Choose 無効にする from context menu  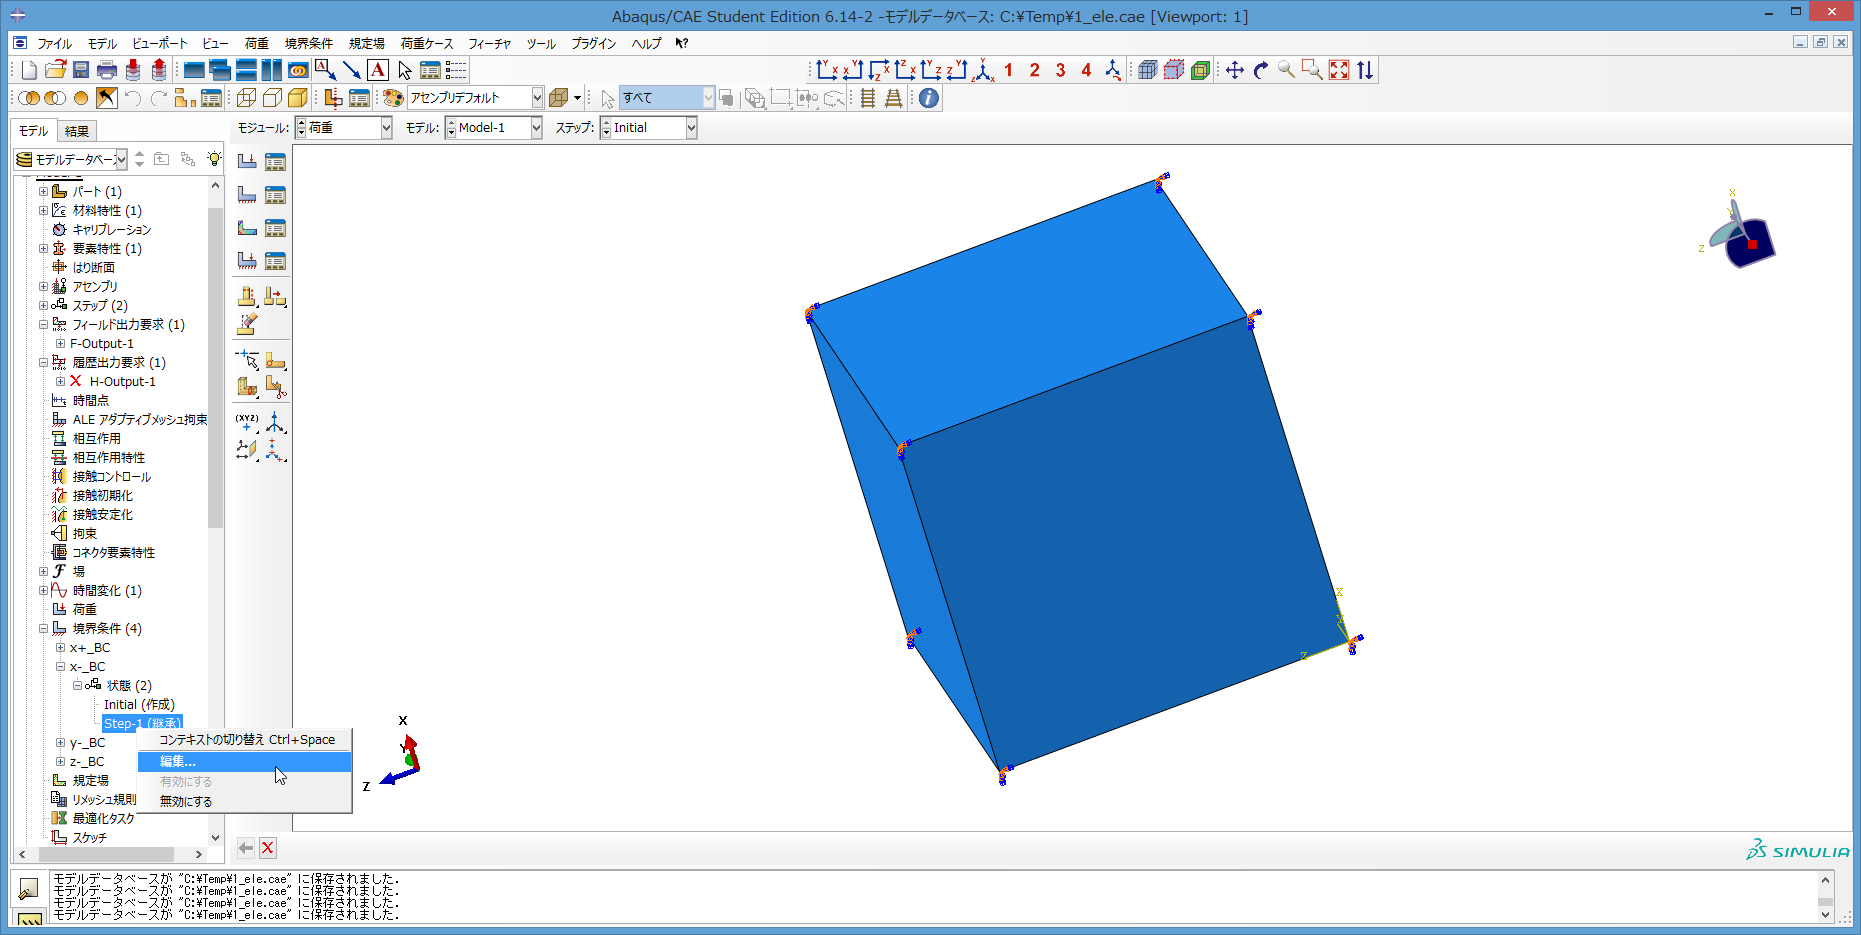245,802
